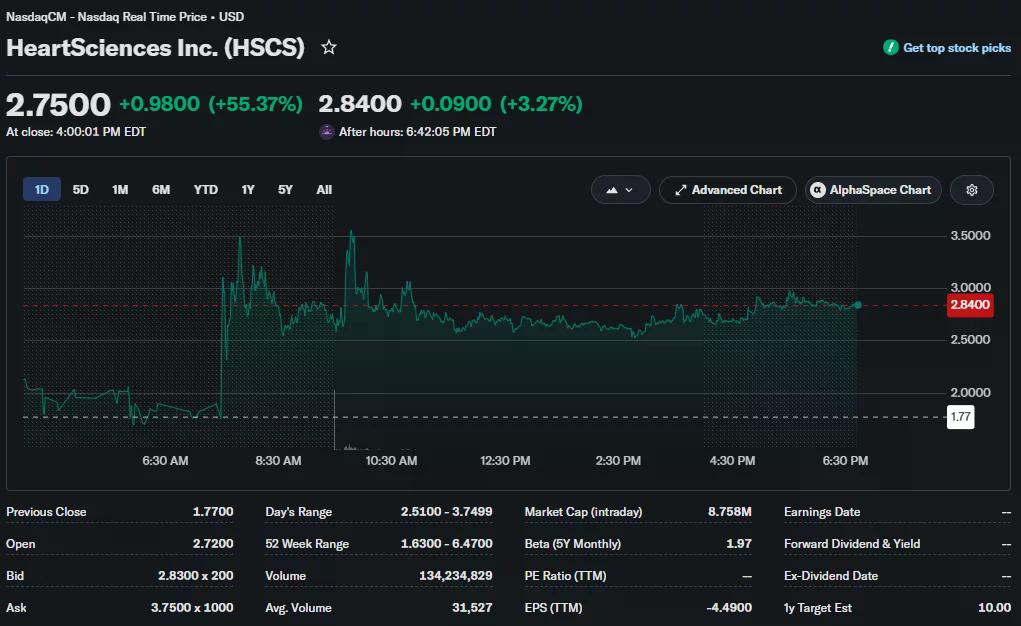Click the AlphaSpace logo icon

818,190
